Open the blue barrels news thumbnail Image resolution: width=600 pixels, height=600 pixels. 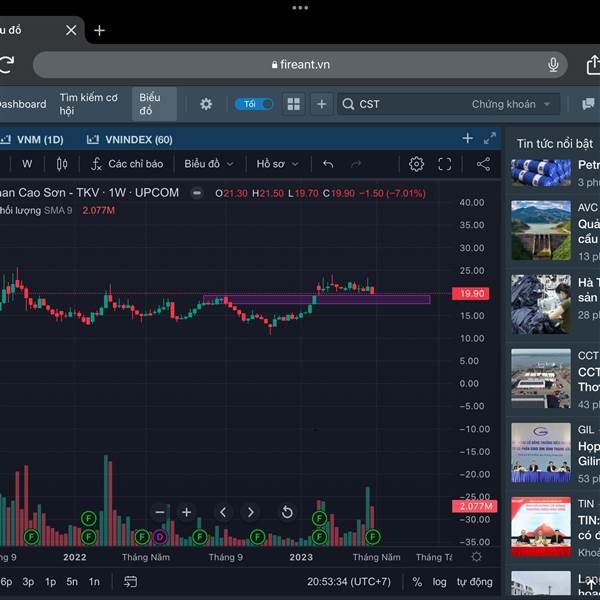(x=541, y=173)
